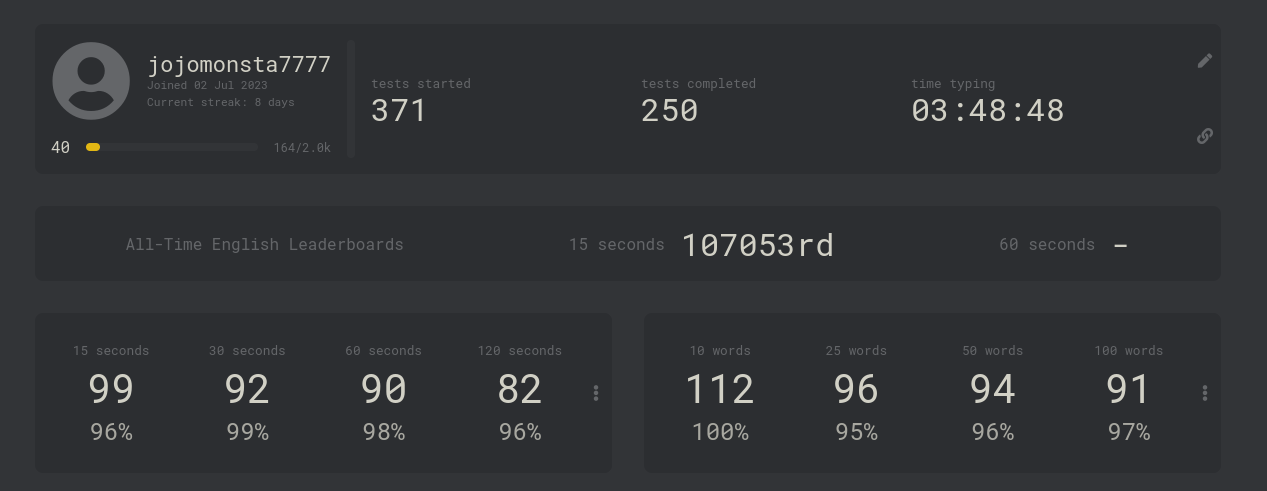Image resolution: width=1267 pixels, height=491 pixels.
Task: Click the time typing value 03:48:48
Action: pyautogui.click(x=988, y=110)
